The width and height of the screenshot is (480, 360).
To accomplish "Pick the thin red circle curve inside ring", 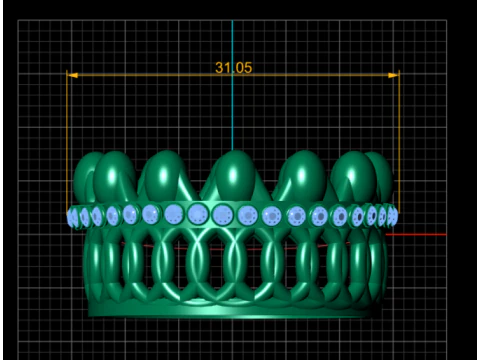I will point(233,248).
